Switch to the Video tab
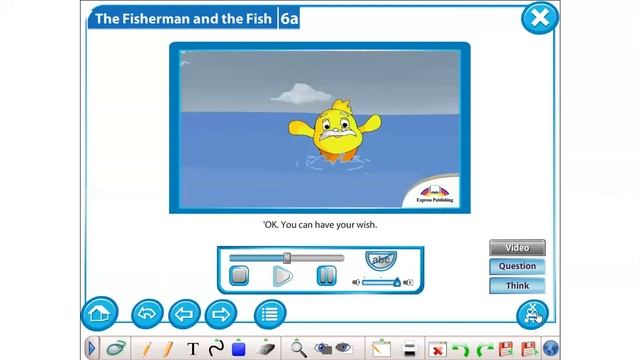This screenshot has height=360, width=640. click(x=517, y=248)
